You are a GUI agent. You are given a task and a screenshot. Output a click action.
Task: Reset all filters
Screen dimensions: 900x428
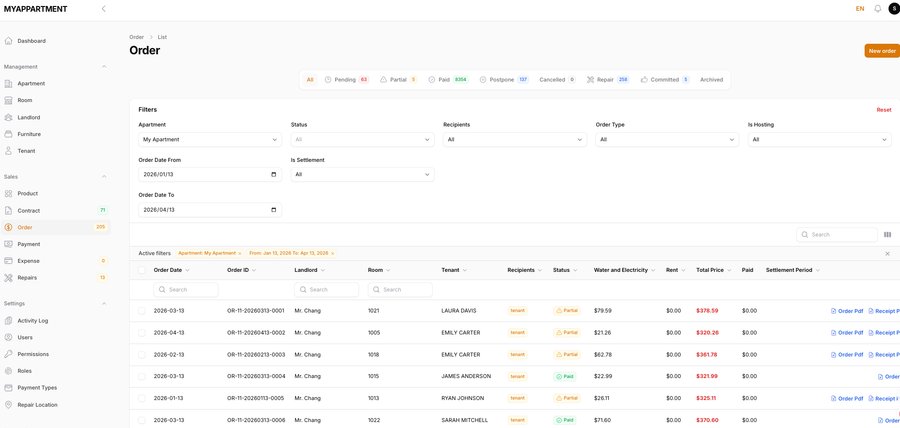click(884, 110)
